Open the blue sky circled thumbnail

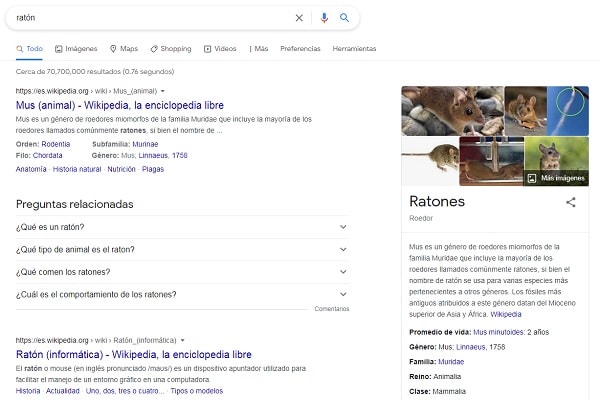click(568, 111)
